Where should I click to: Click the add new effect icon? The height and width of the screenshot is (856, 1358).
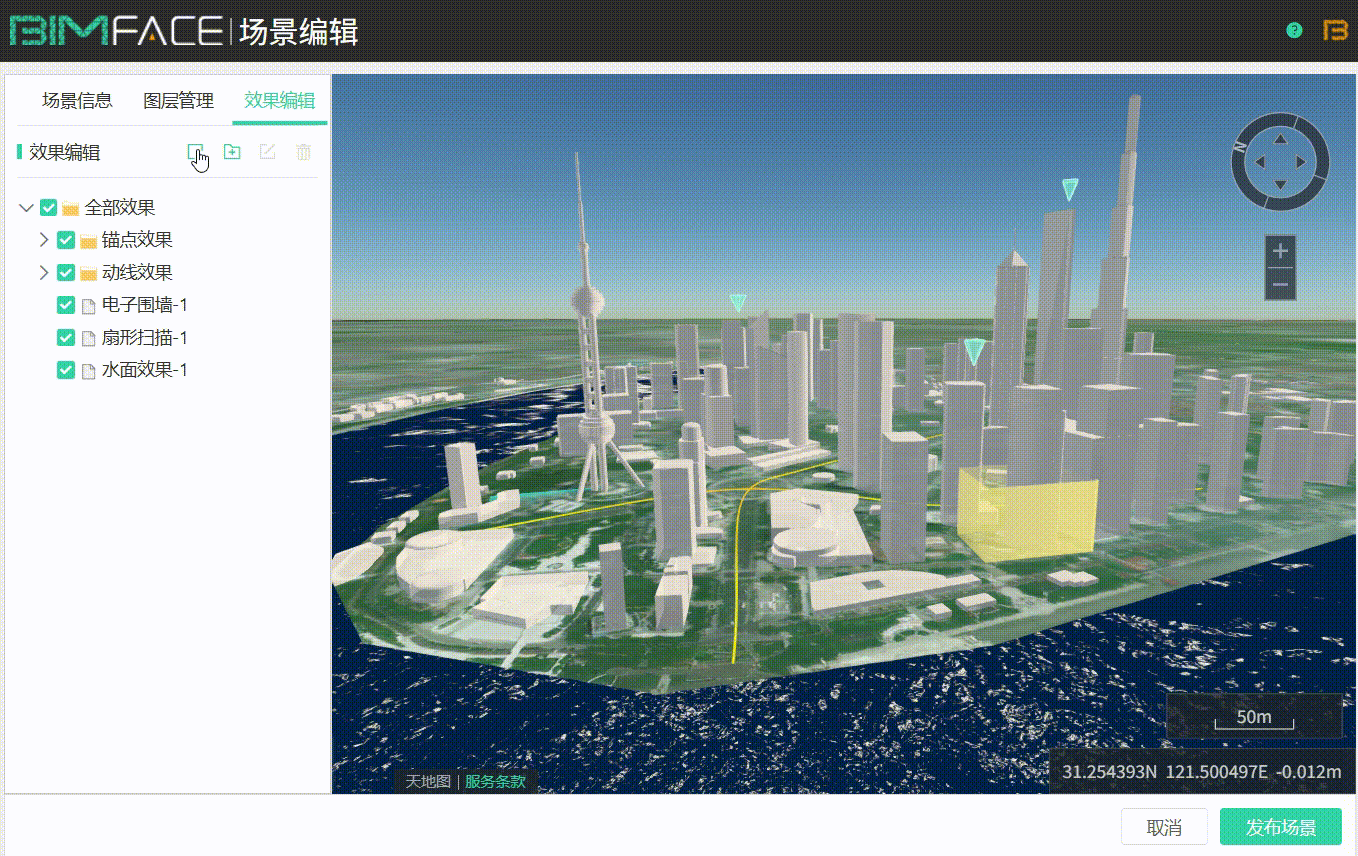[195, 152]
